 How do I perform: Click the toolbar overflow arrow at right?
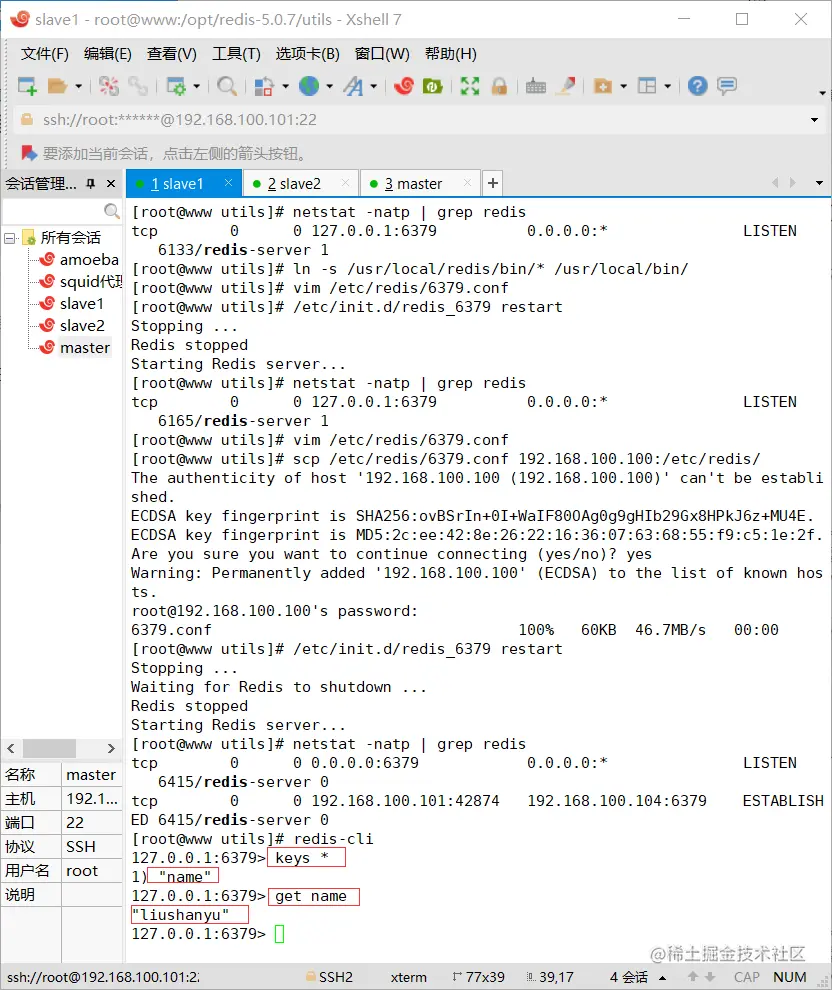[x=823, y=93]
